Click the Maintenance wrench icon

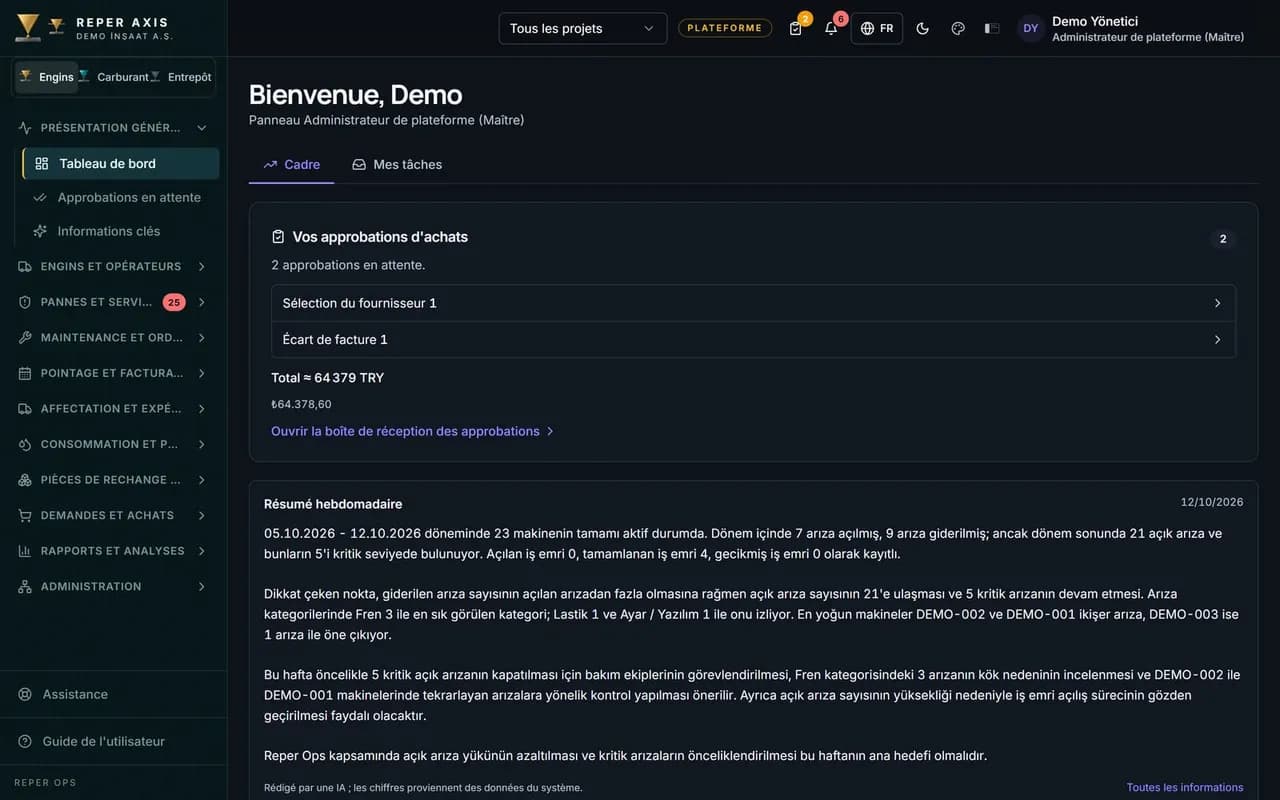coord(25,338)
